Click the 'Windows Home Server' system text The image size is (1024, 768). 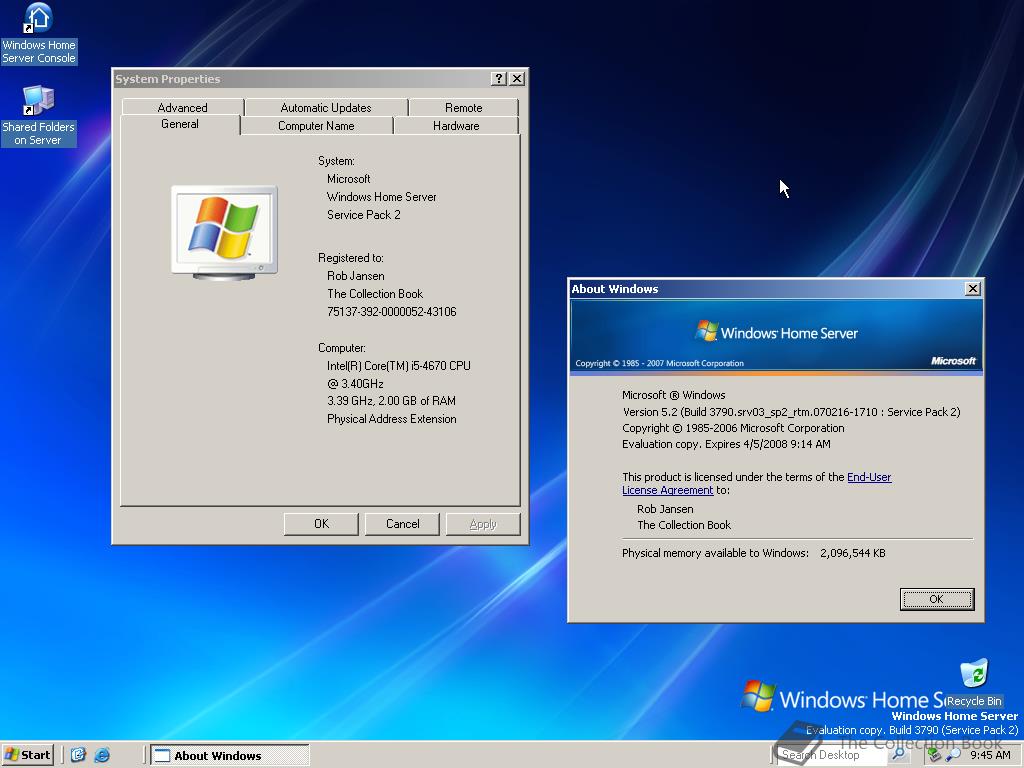381,197
